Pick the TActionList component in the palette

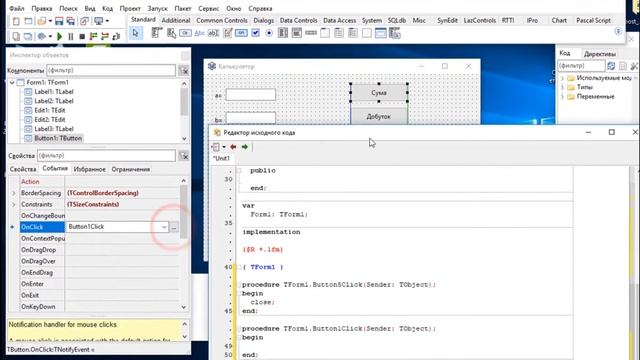pos(395,33)
